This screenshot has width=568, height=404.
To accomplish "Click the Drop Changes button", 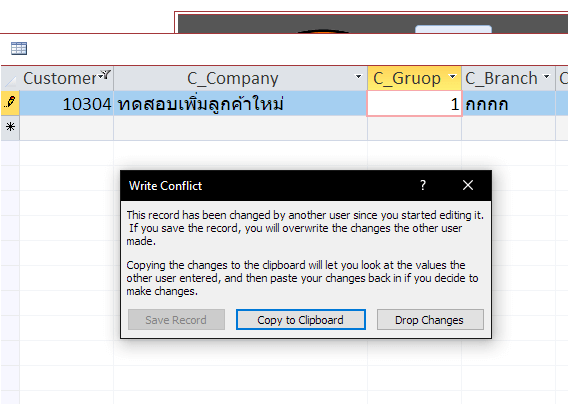I will point(430,320).
